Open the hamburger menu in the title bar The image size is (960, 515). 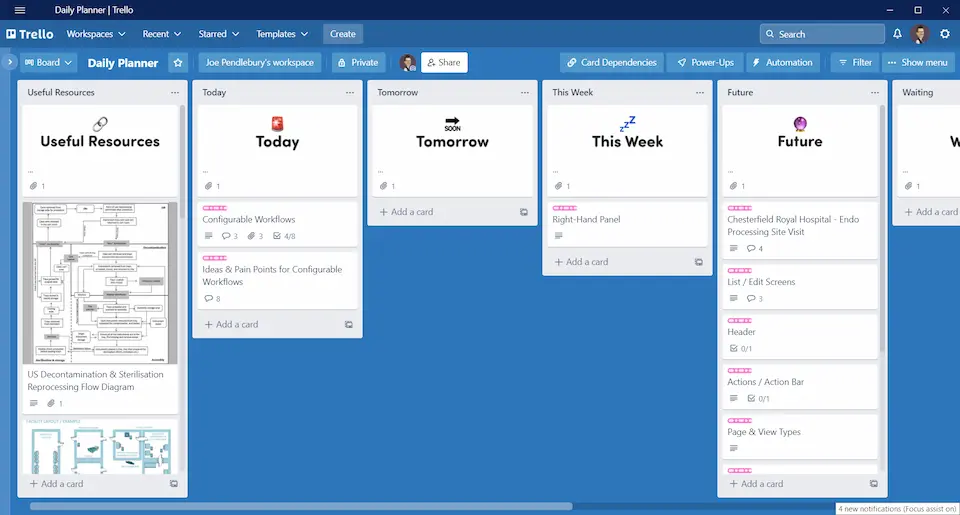[20, 10]
